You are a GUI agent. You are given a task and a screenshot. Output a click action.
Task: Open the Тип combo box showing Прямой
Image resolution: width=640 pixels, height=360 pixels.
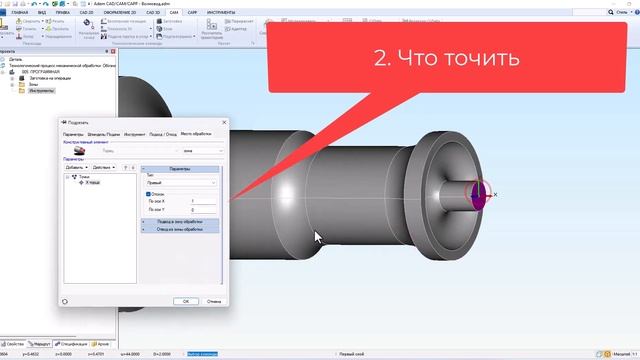[181, 183]
